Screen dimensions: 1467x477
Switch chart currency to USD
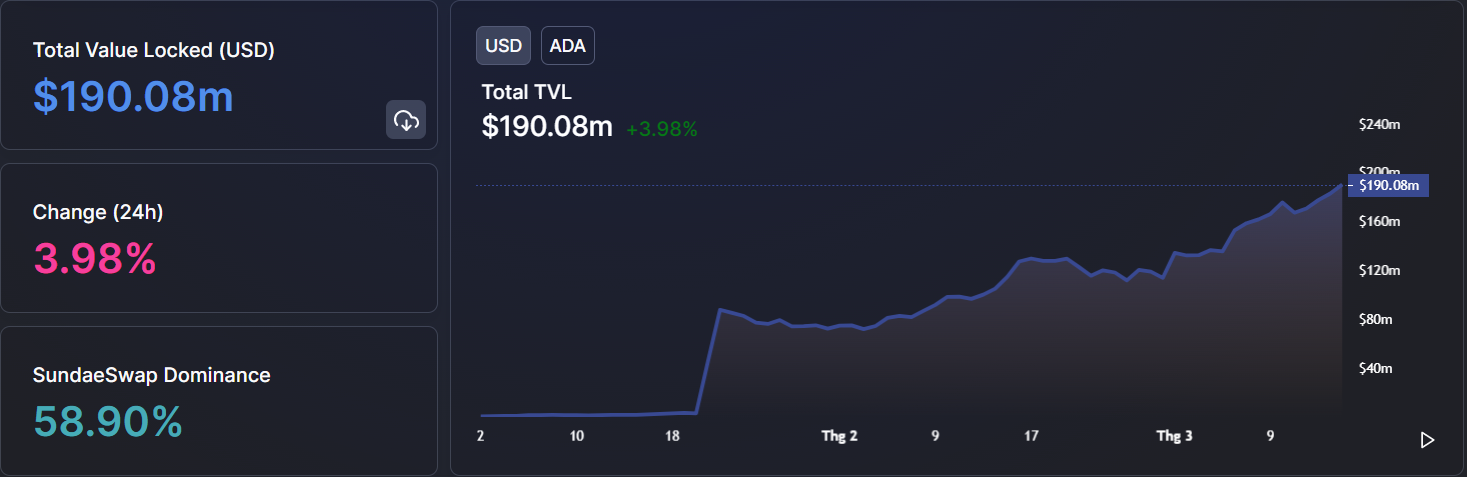pyautogui.click(x=503, y=45)
